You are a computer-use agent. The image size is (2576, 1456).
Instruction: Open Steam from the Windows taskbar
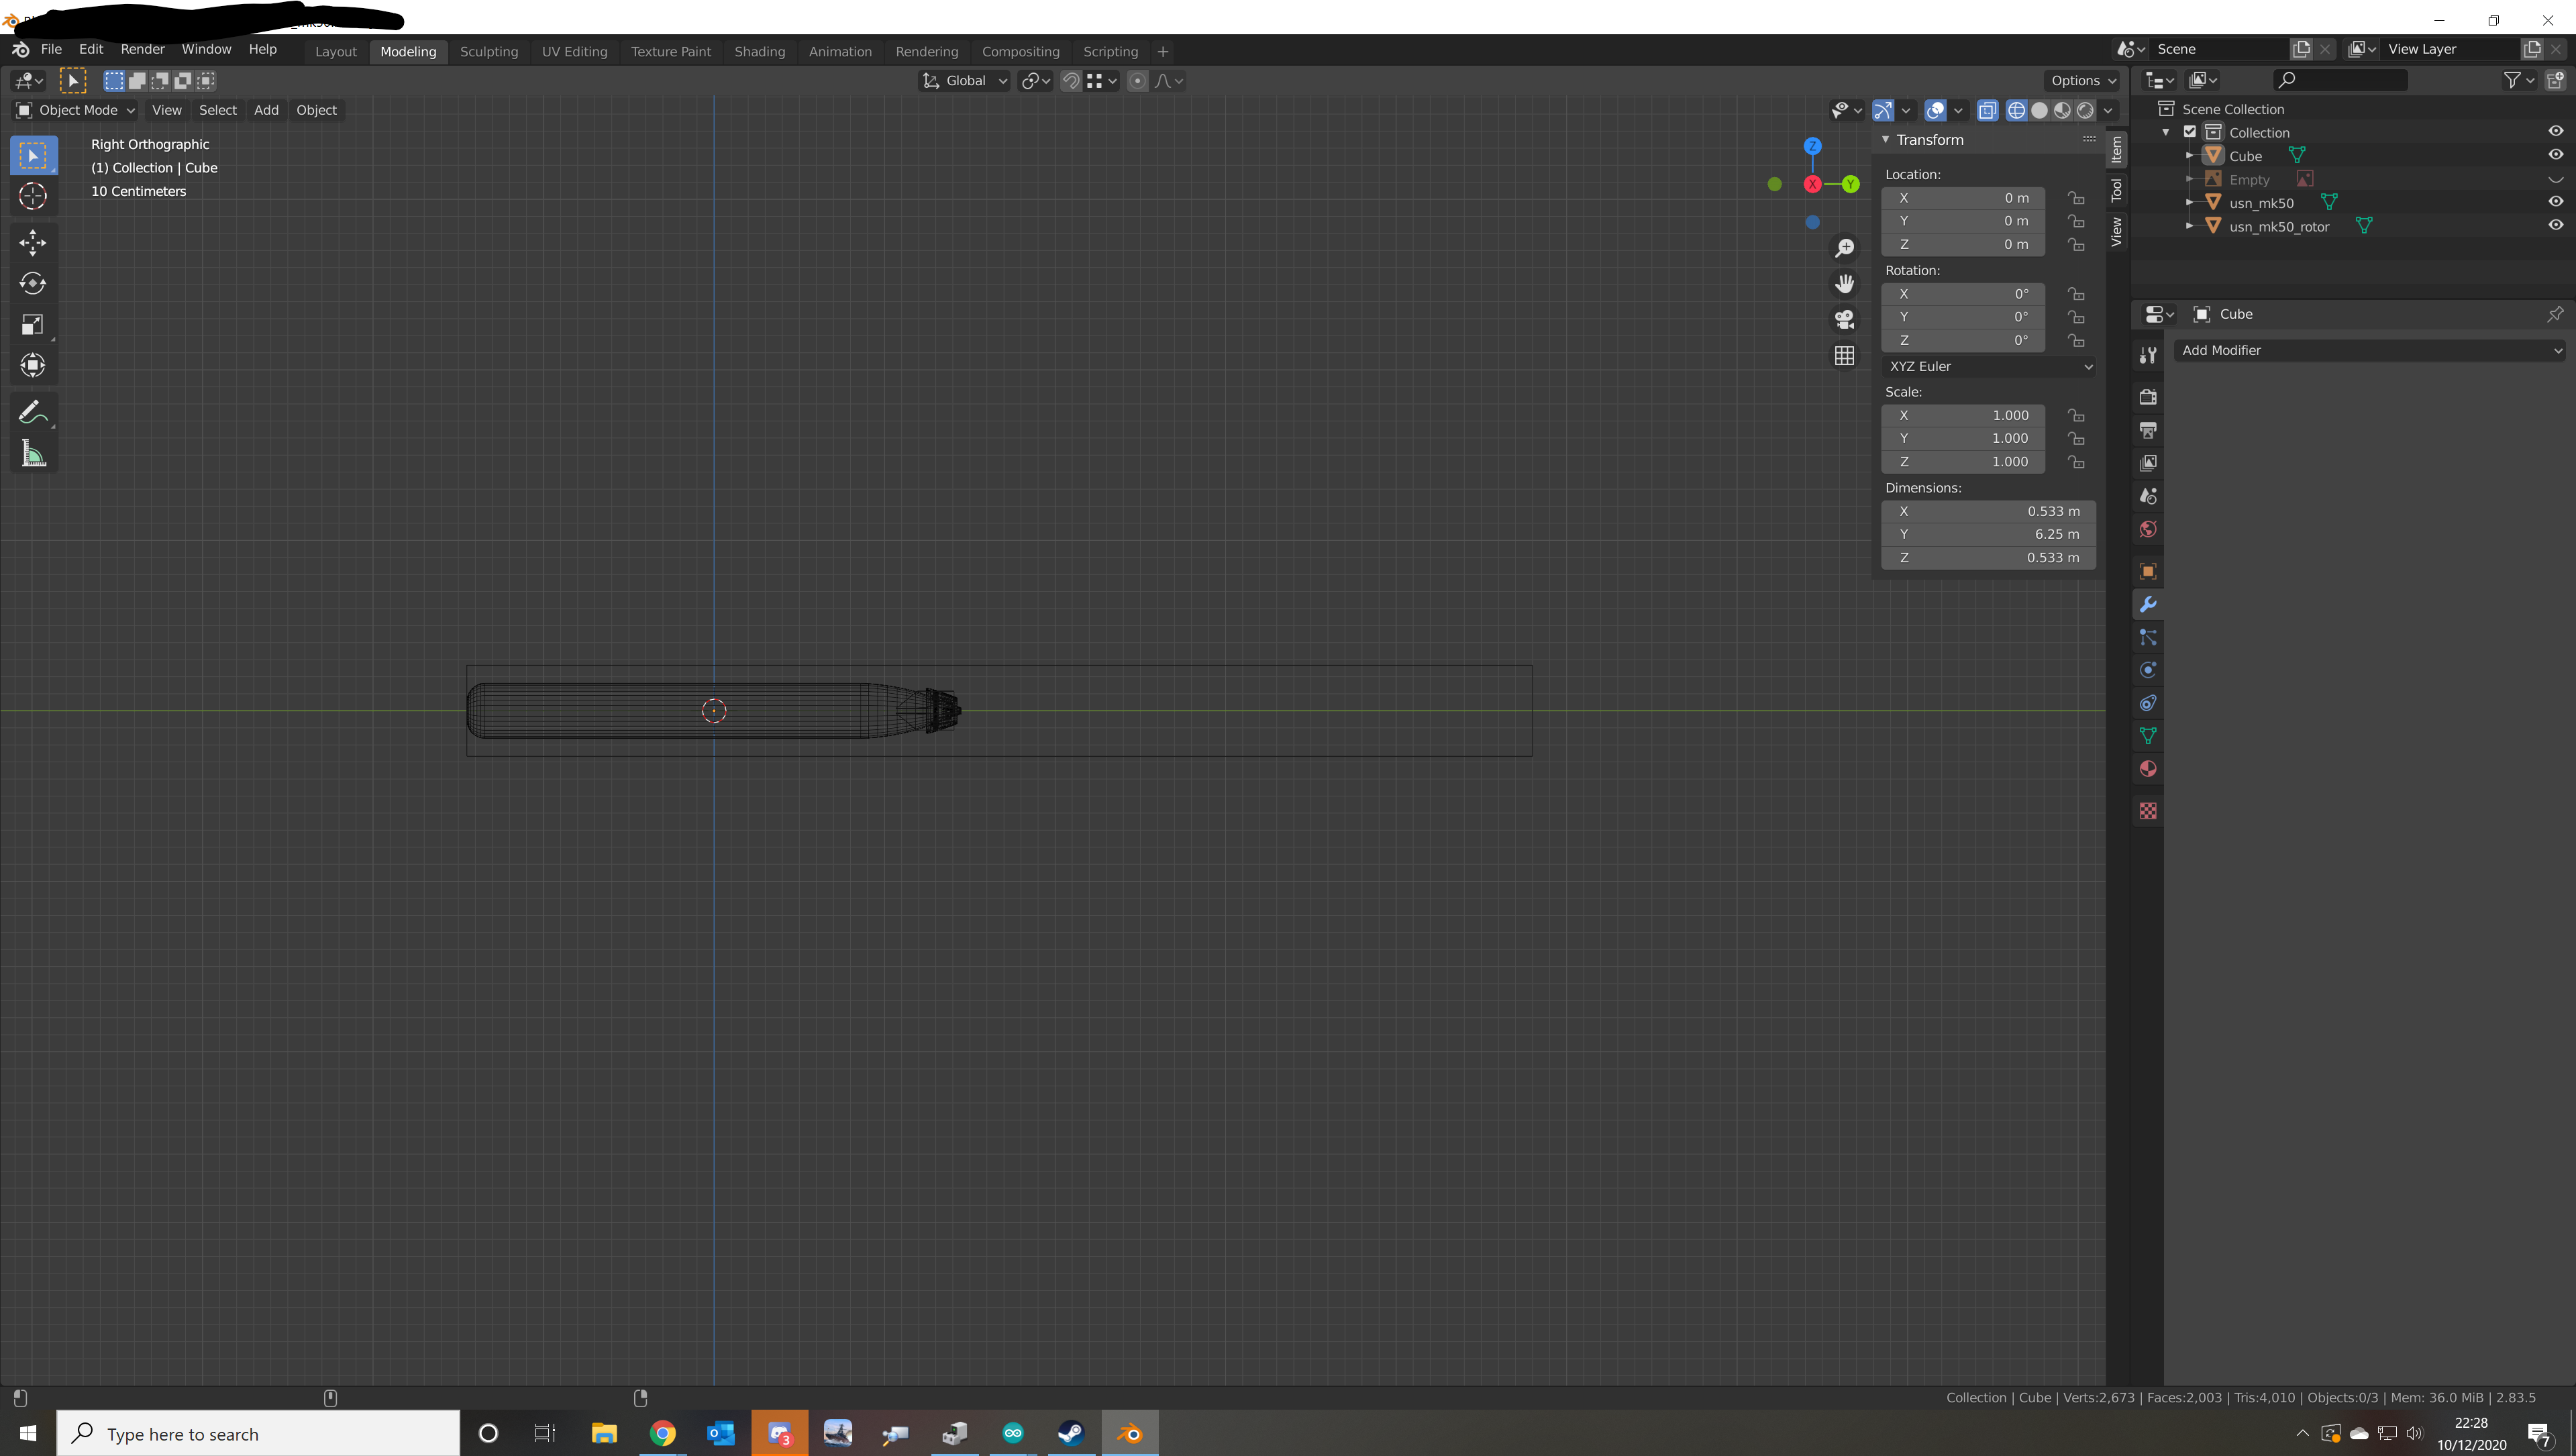pos(1070,1433)
